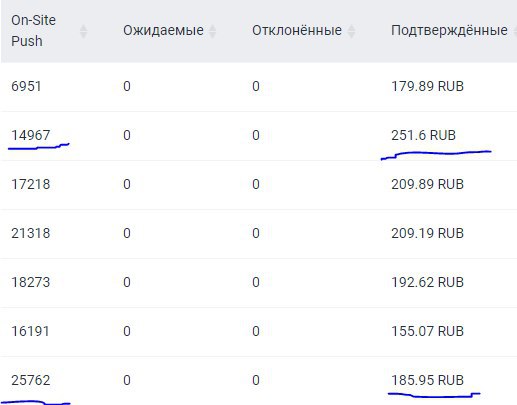Viewport: 517px width, 405px height.
Task: Select the 14967 push count cell
Action: (31, 135)
